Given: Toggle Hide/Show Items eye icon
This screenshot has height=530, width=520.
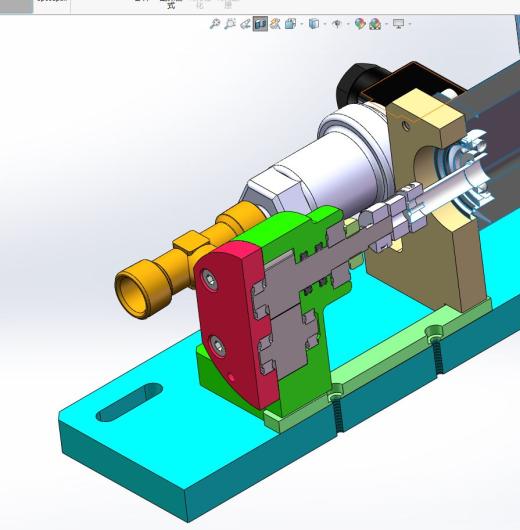Looking at the screenshot, I should click(x=337, y=24).
